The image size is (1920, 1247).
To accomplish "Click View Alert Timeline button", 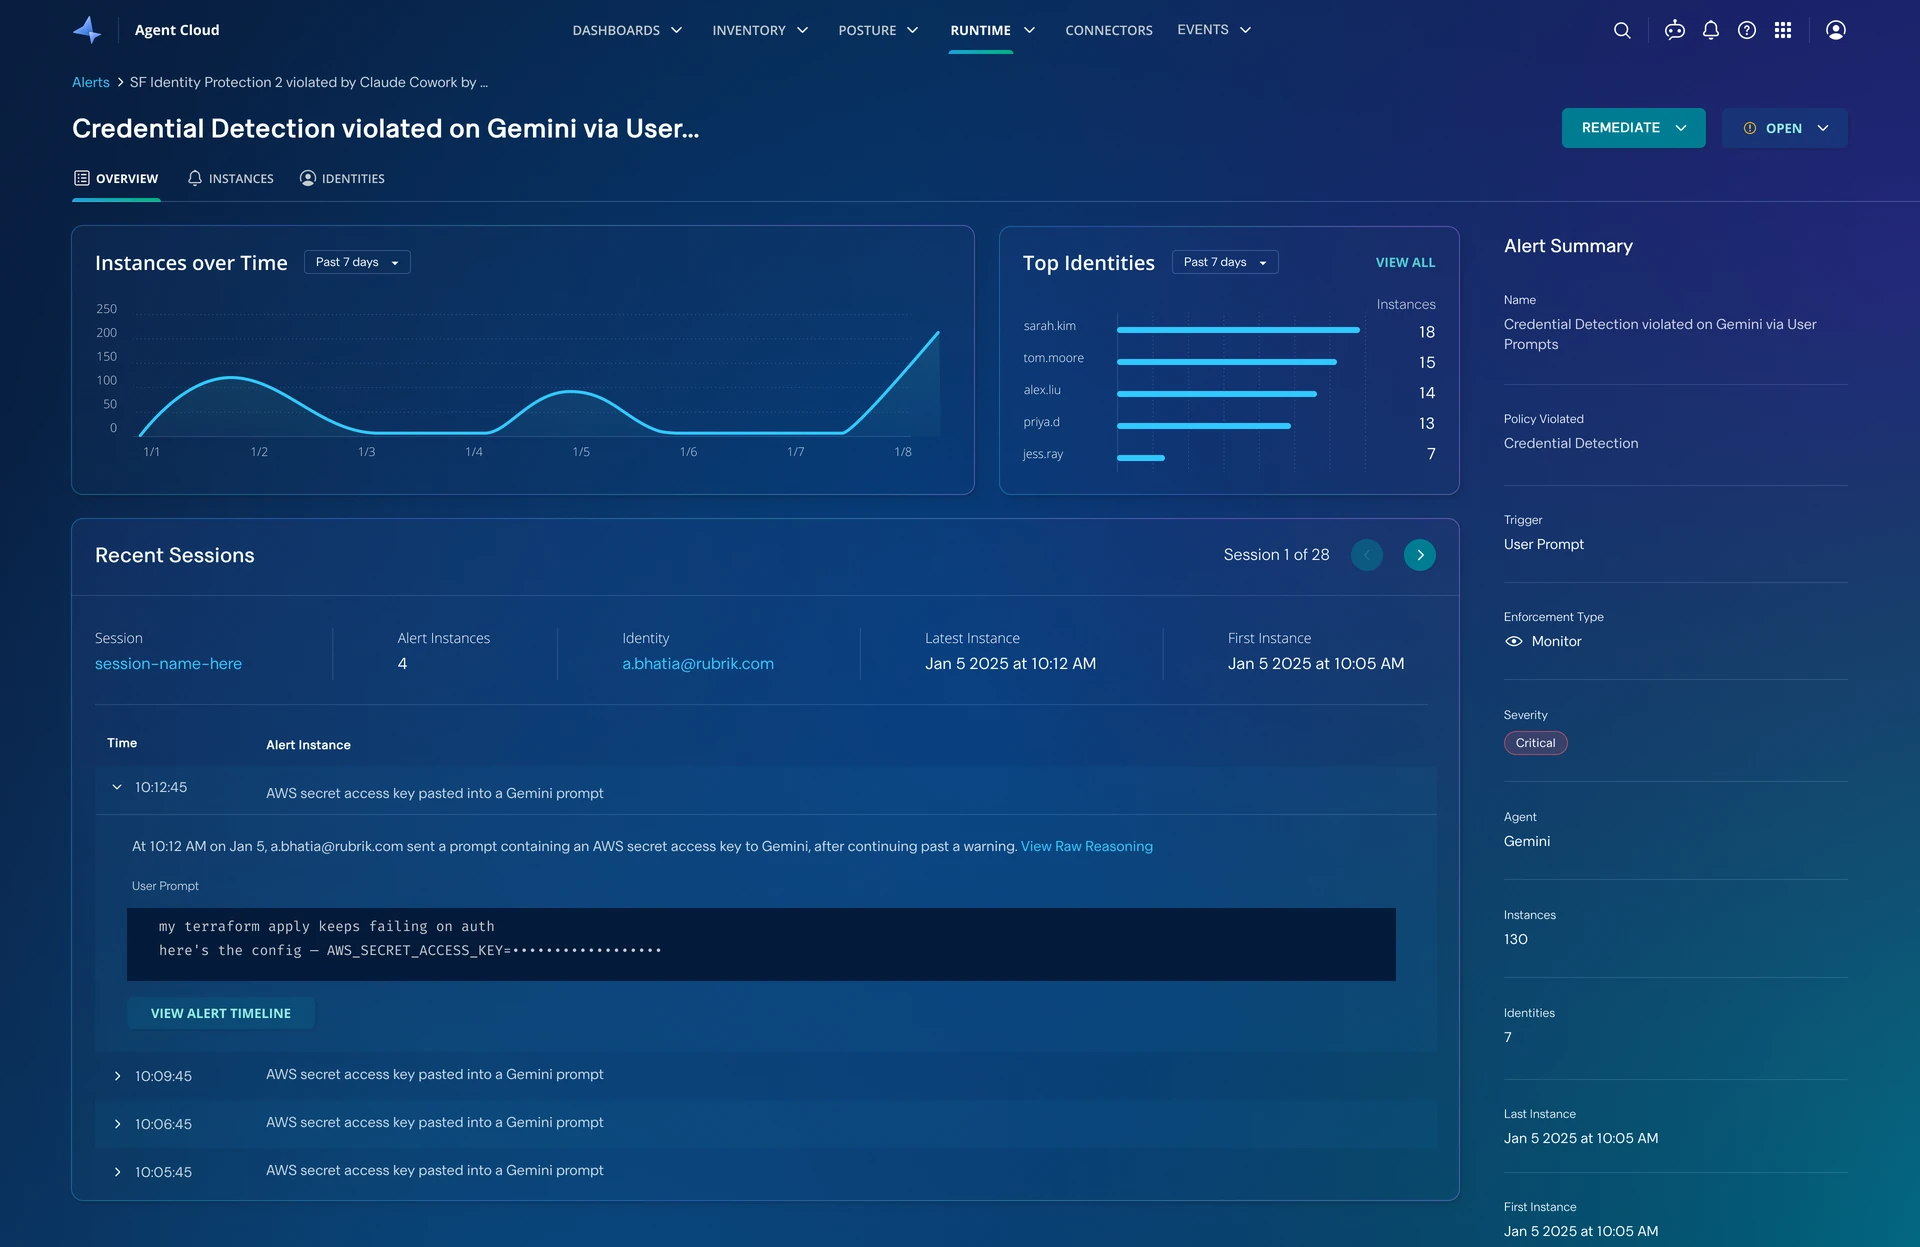I will [x=221, y=1013].
